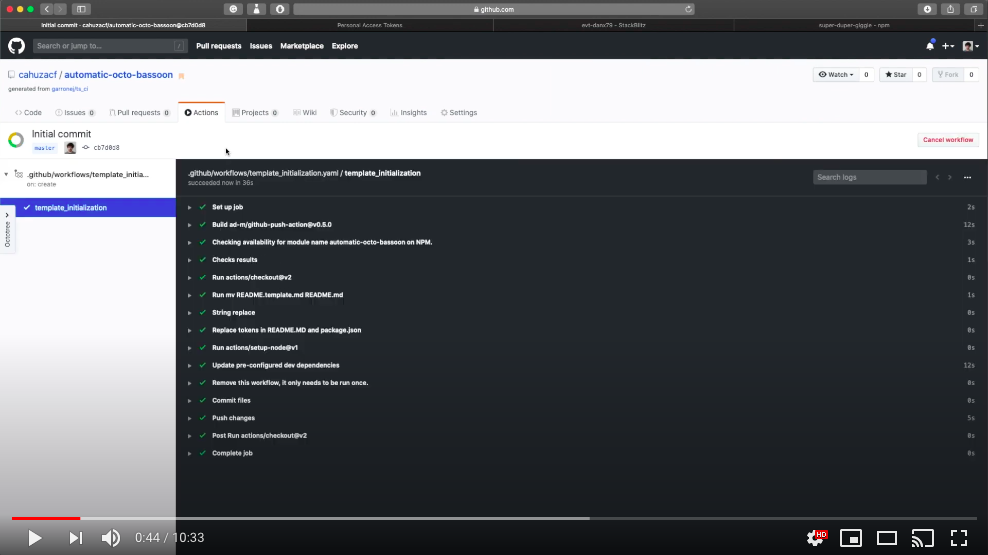Expand Build ad-m/github-push-action step
988x555 pixels.
click(189, 225)
